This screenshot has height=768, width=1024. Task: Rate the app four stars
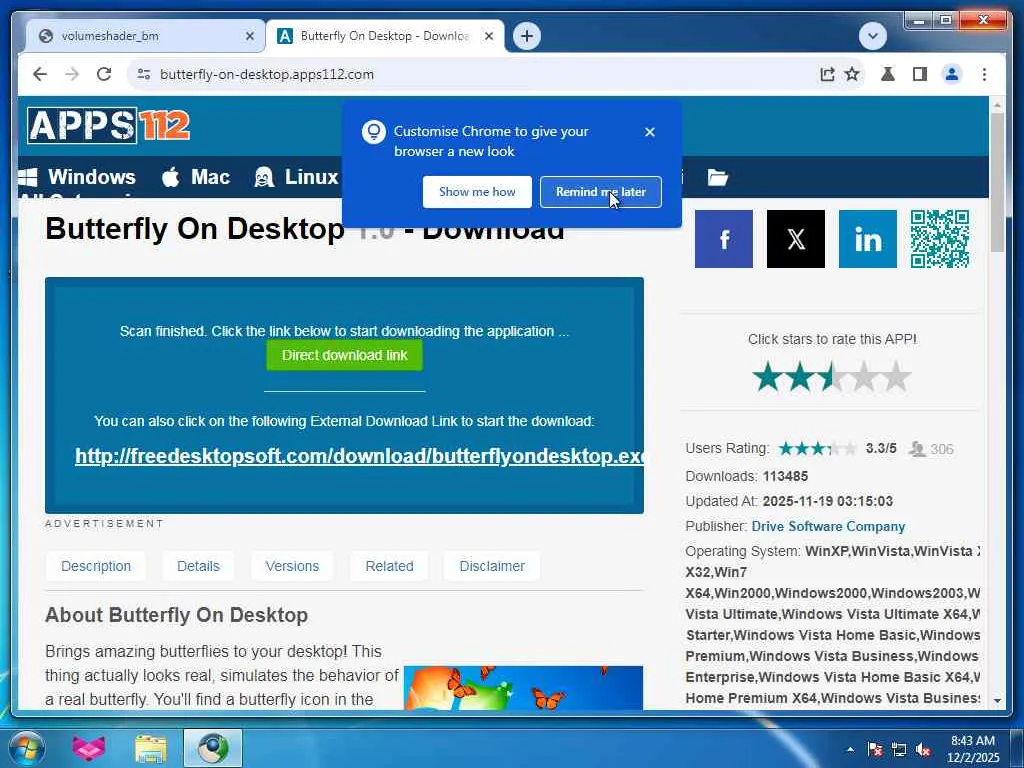pos(864,377)
